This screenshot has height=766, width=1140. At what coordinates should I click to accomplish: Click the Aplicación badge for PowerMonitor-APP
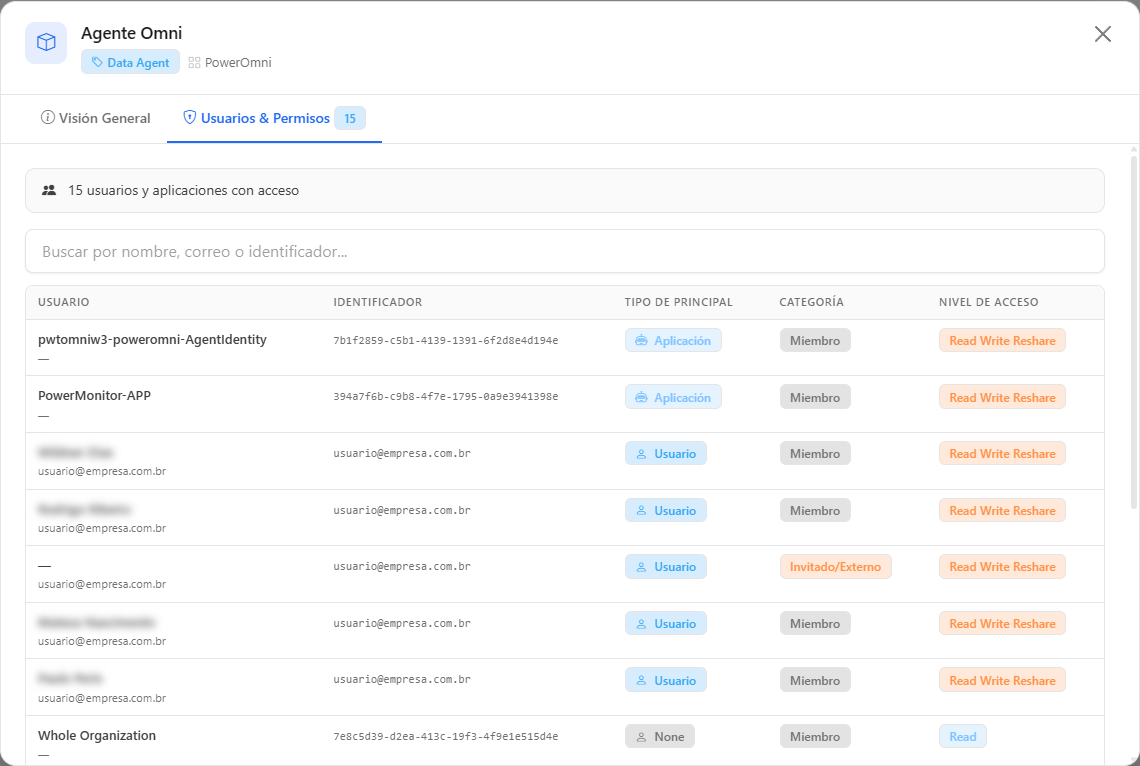673,397
